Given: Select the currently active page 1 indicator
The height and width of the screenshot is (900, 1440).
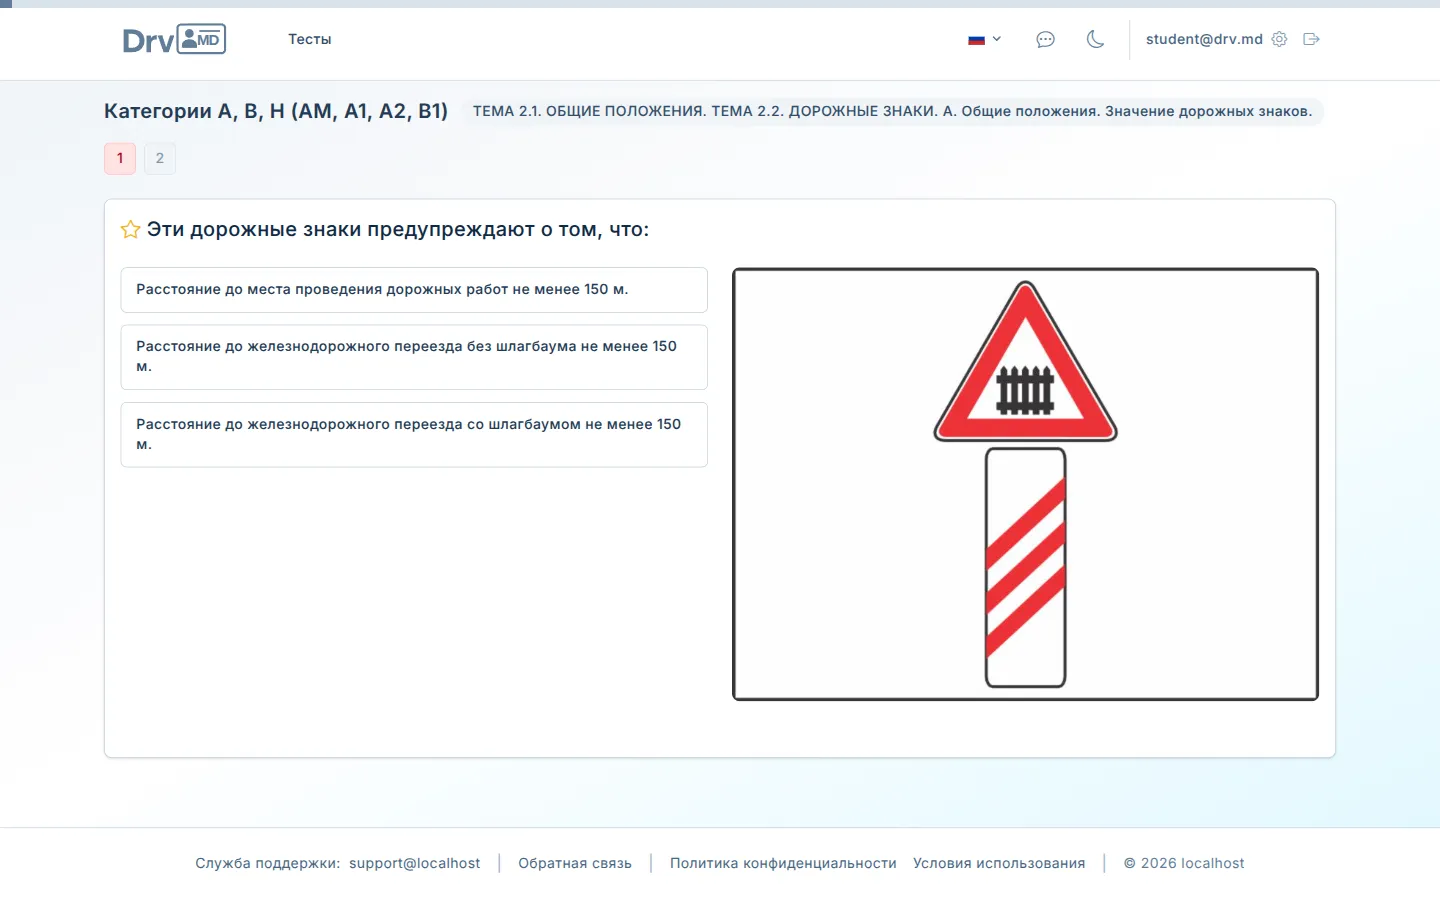Looking at the screenshot, I should pyautogui.click(x=119, y=158).
